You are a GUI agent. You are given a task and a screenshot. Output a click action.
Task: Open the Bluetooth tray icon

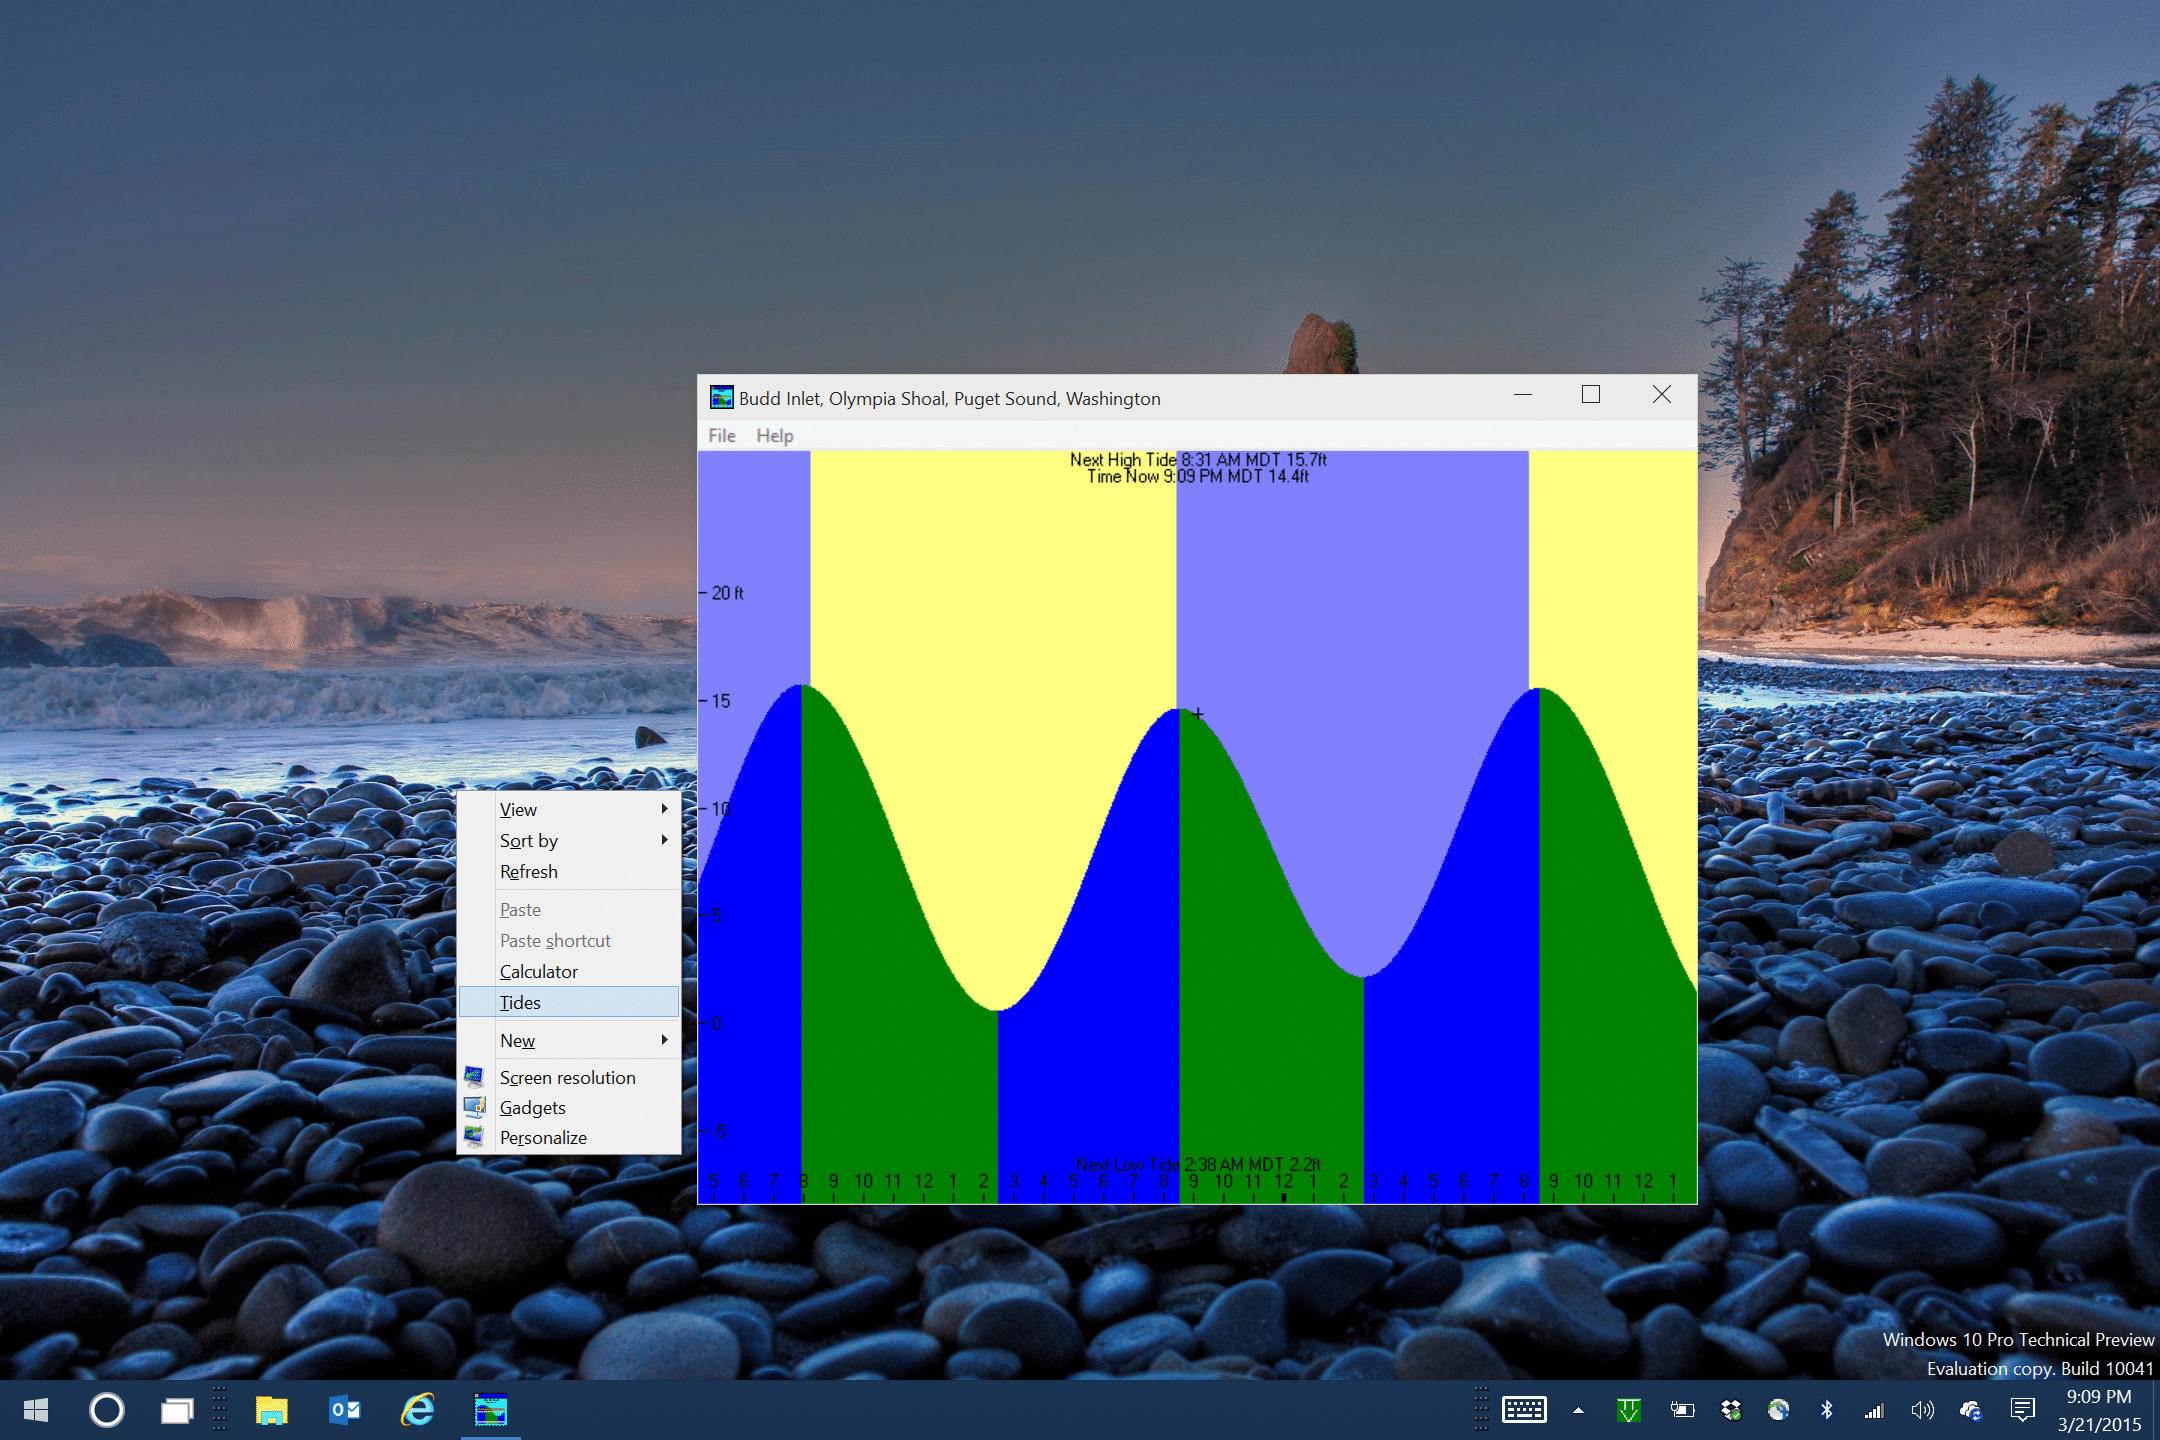(1827, 1410)
